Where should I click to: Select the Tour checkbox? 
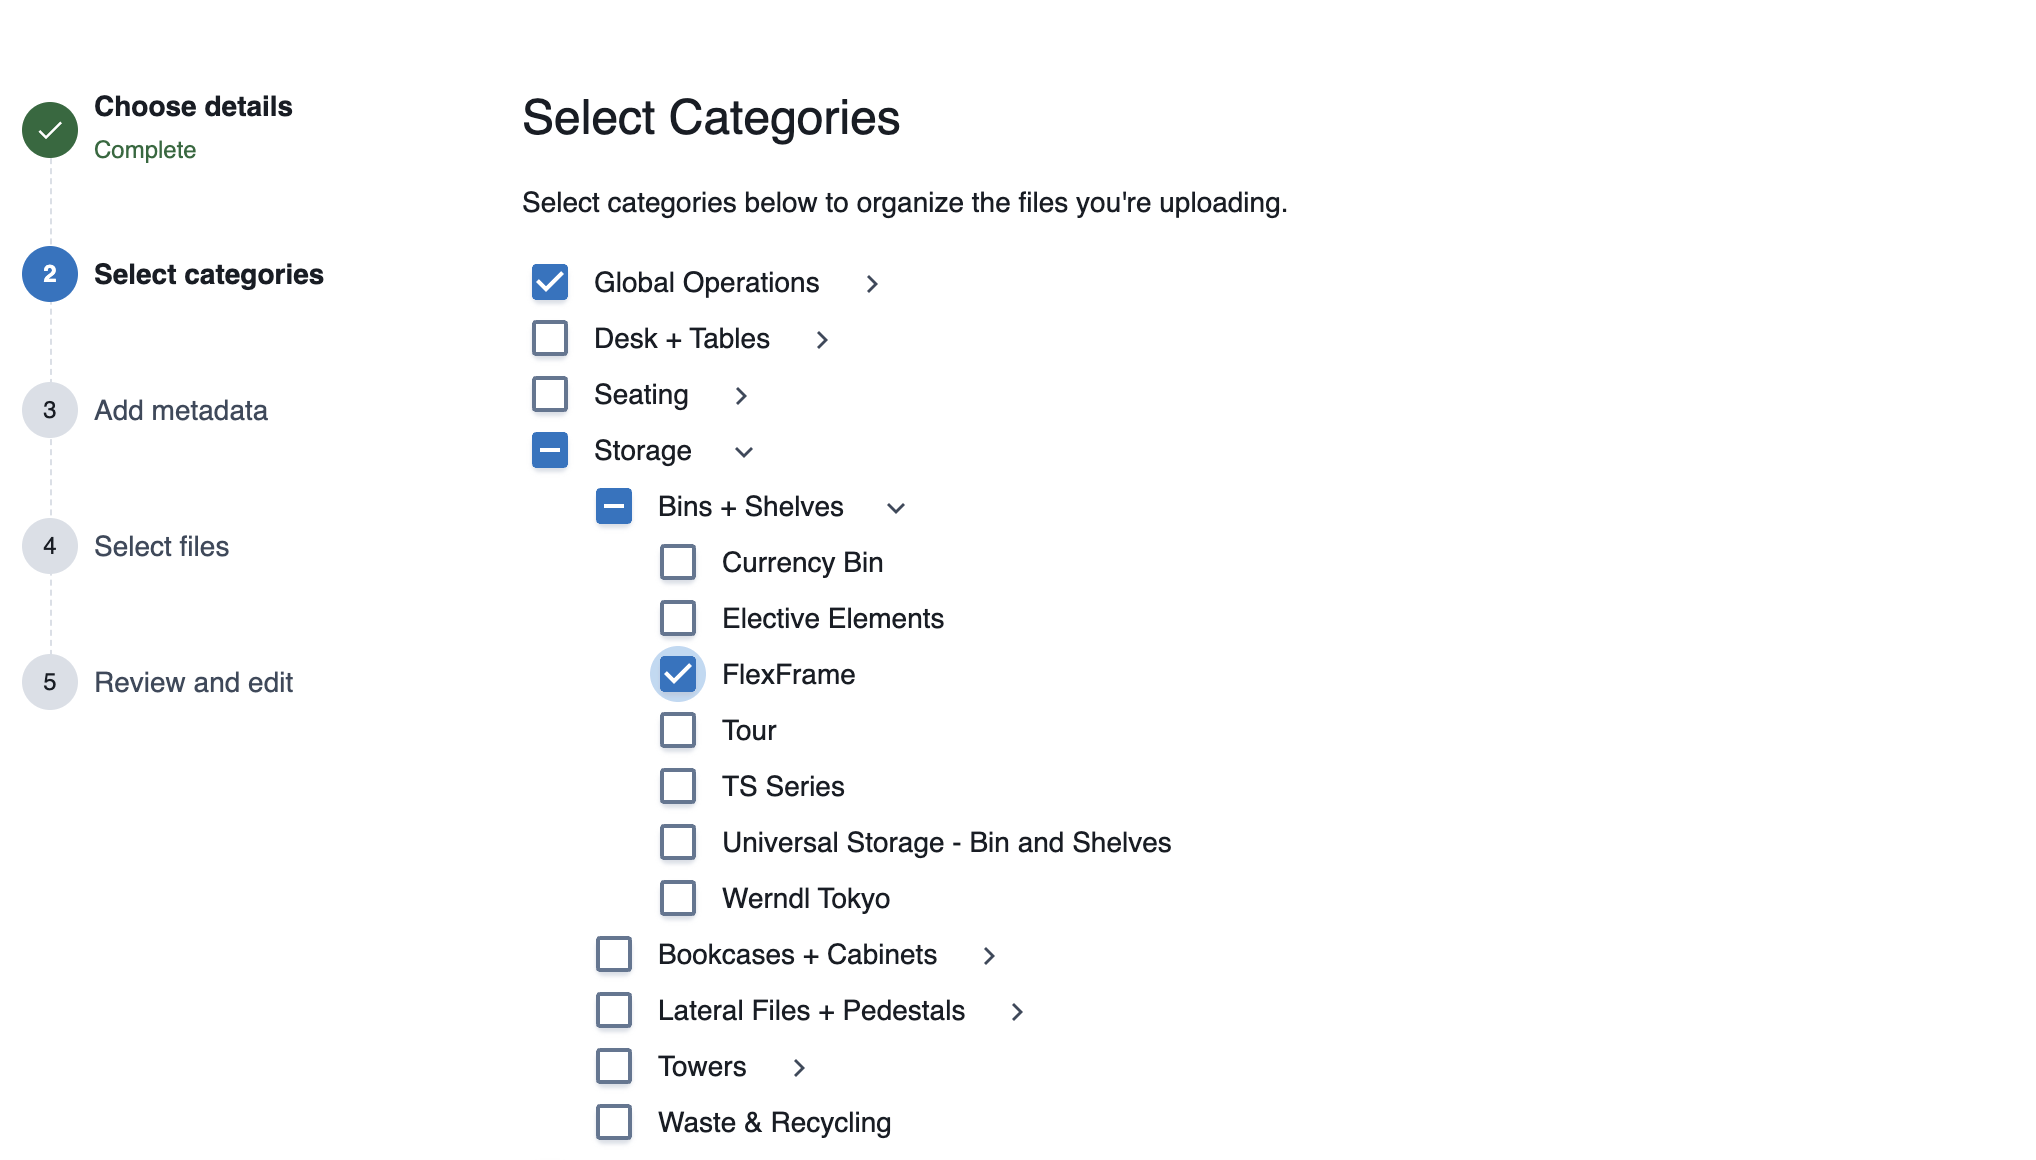point(678,730)
